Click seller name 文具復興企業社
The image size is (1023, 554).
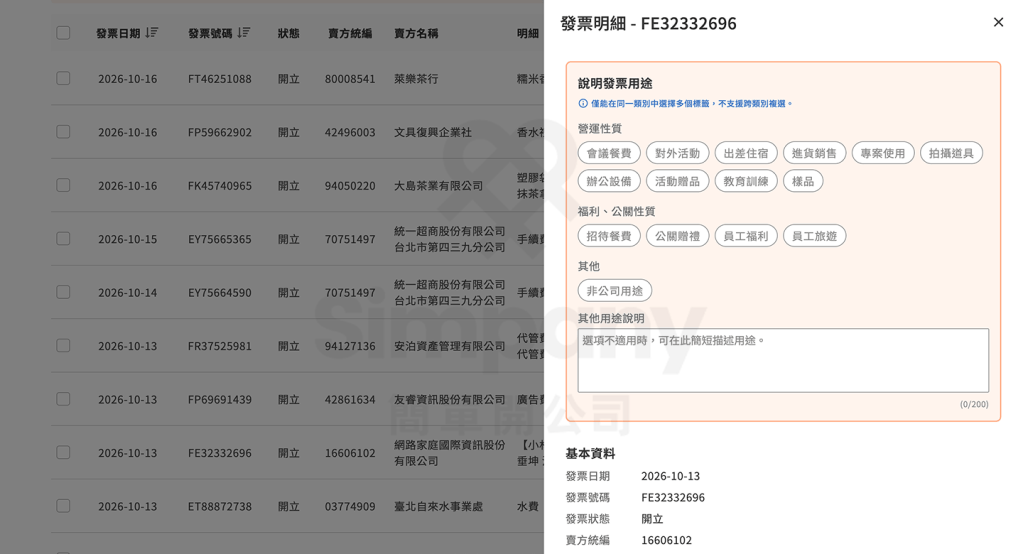[x=433, y=132]
